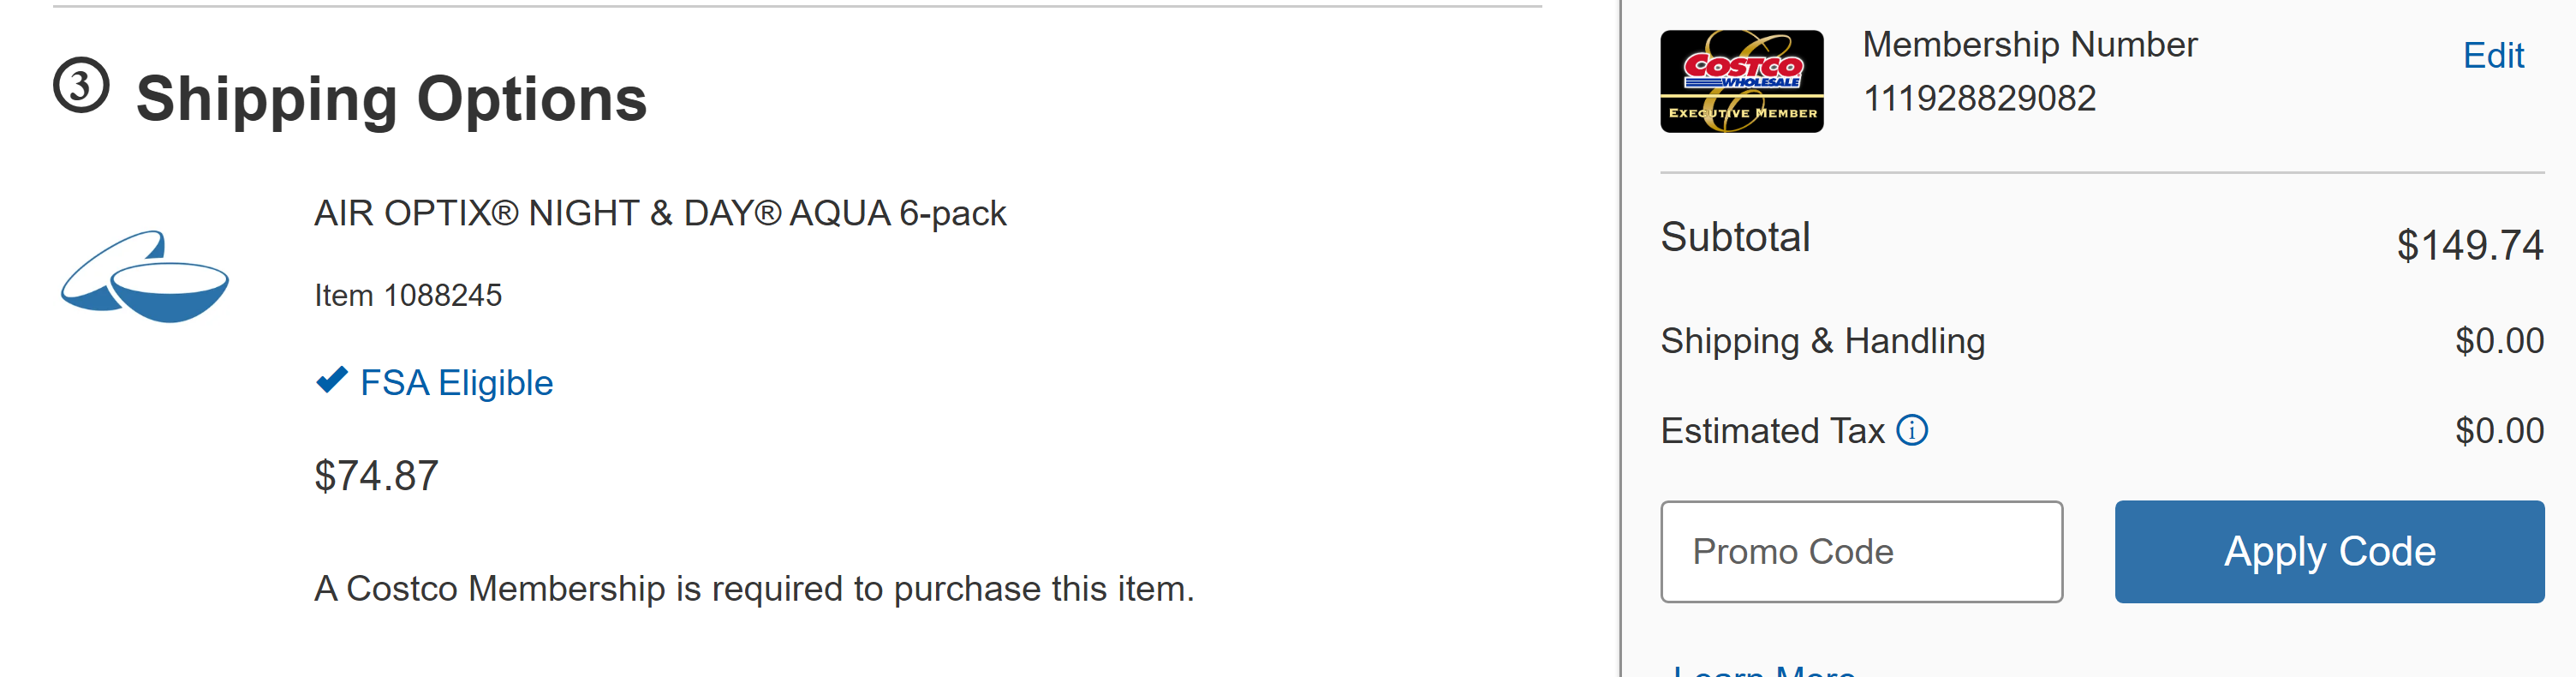This screenshot has width=2576, height=677.
Task: Click the Costco Executive Member card logo
Action: [x=1741, y=81]
